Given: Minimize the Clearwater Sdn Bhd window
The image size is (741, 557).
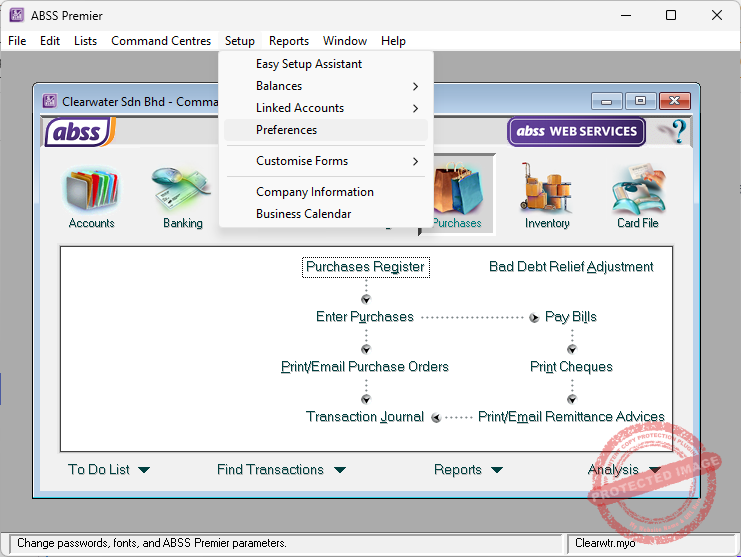Looking at the screenshot, I should tap(606, 101).
